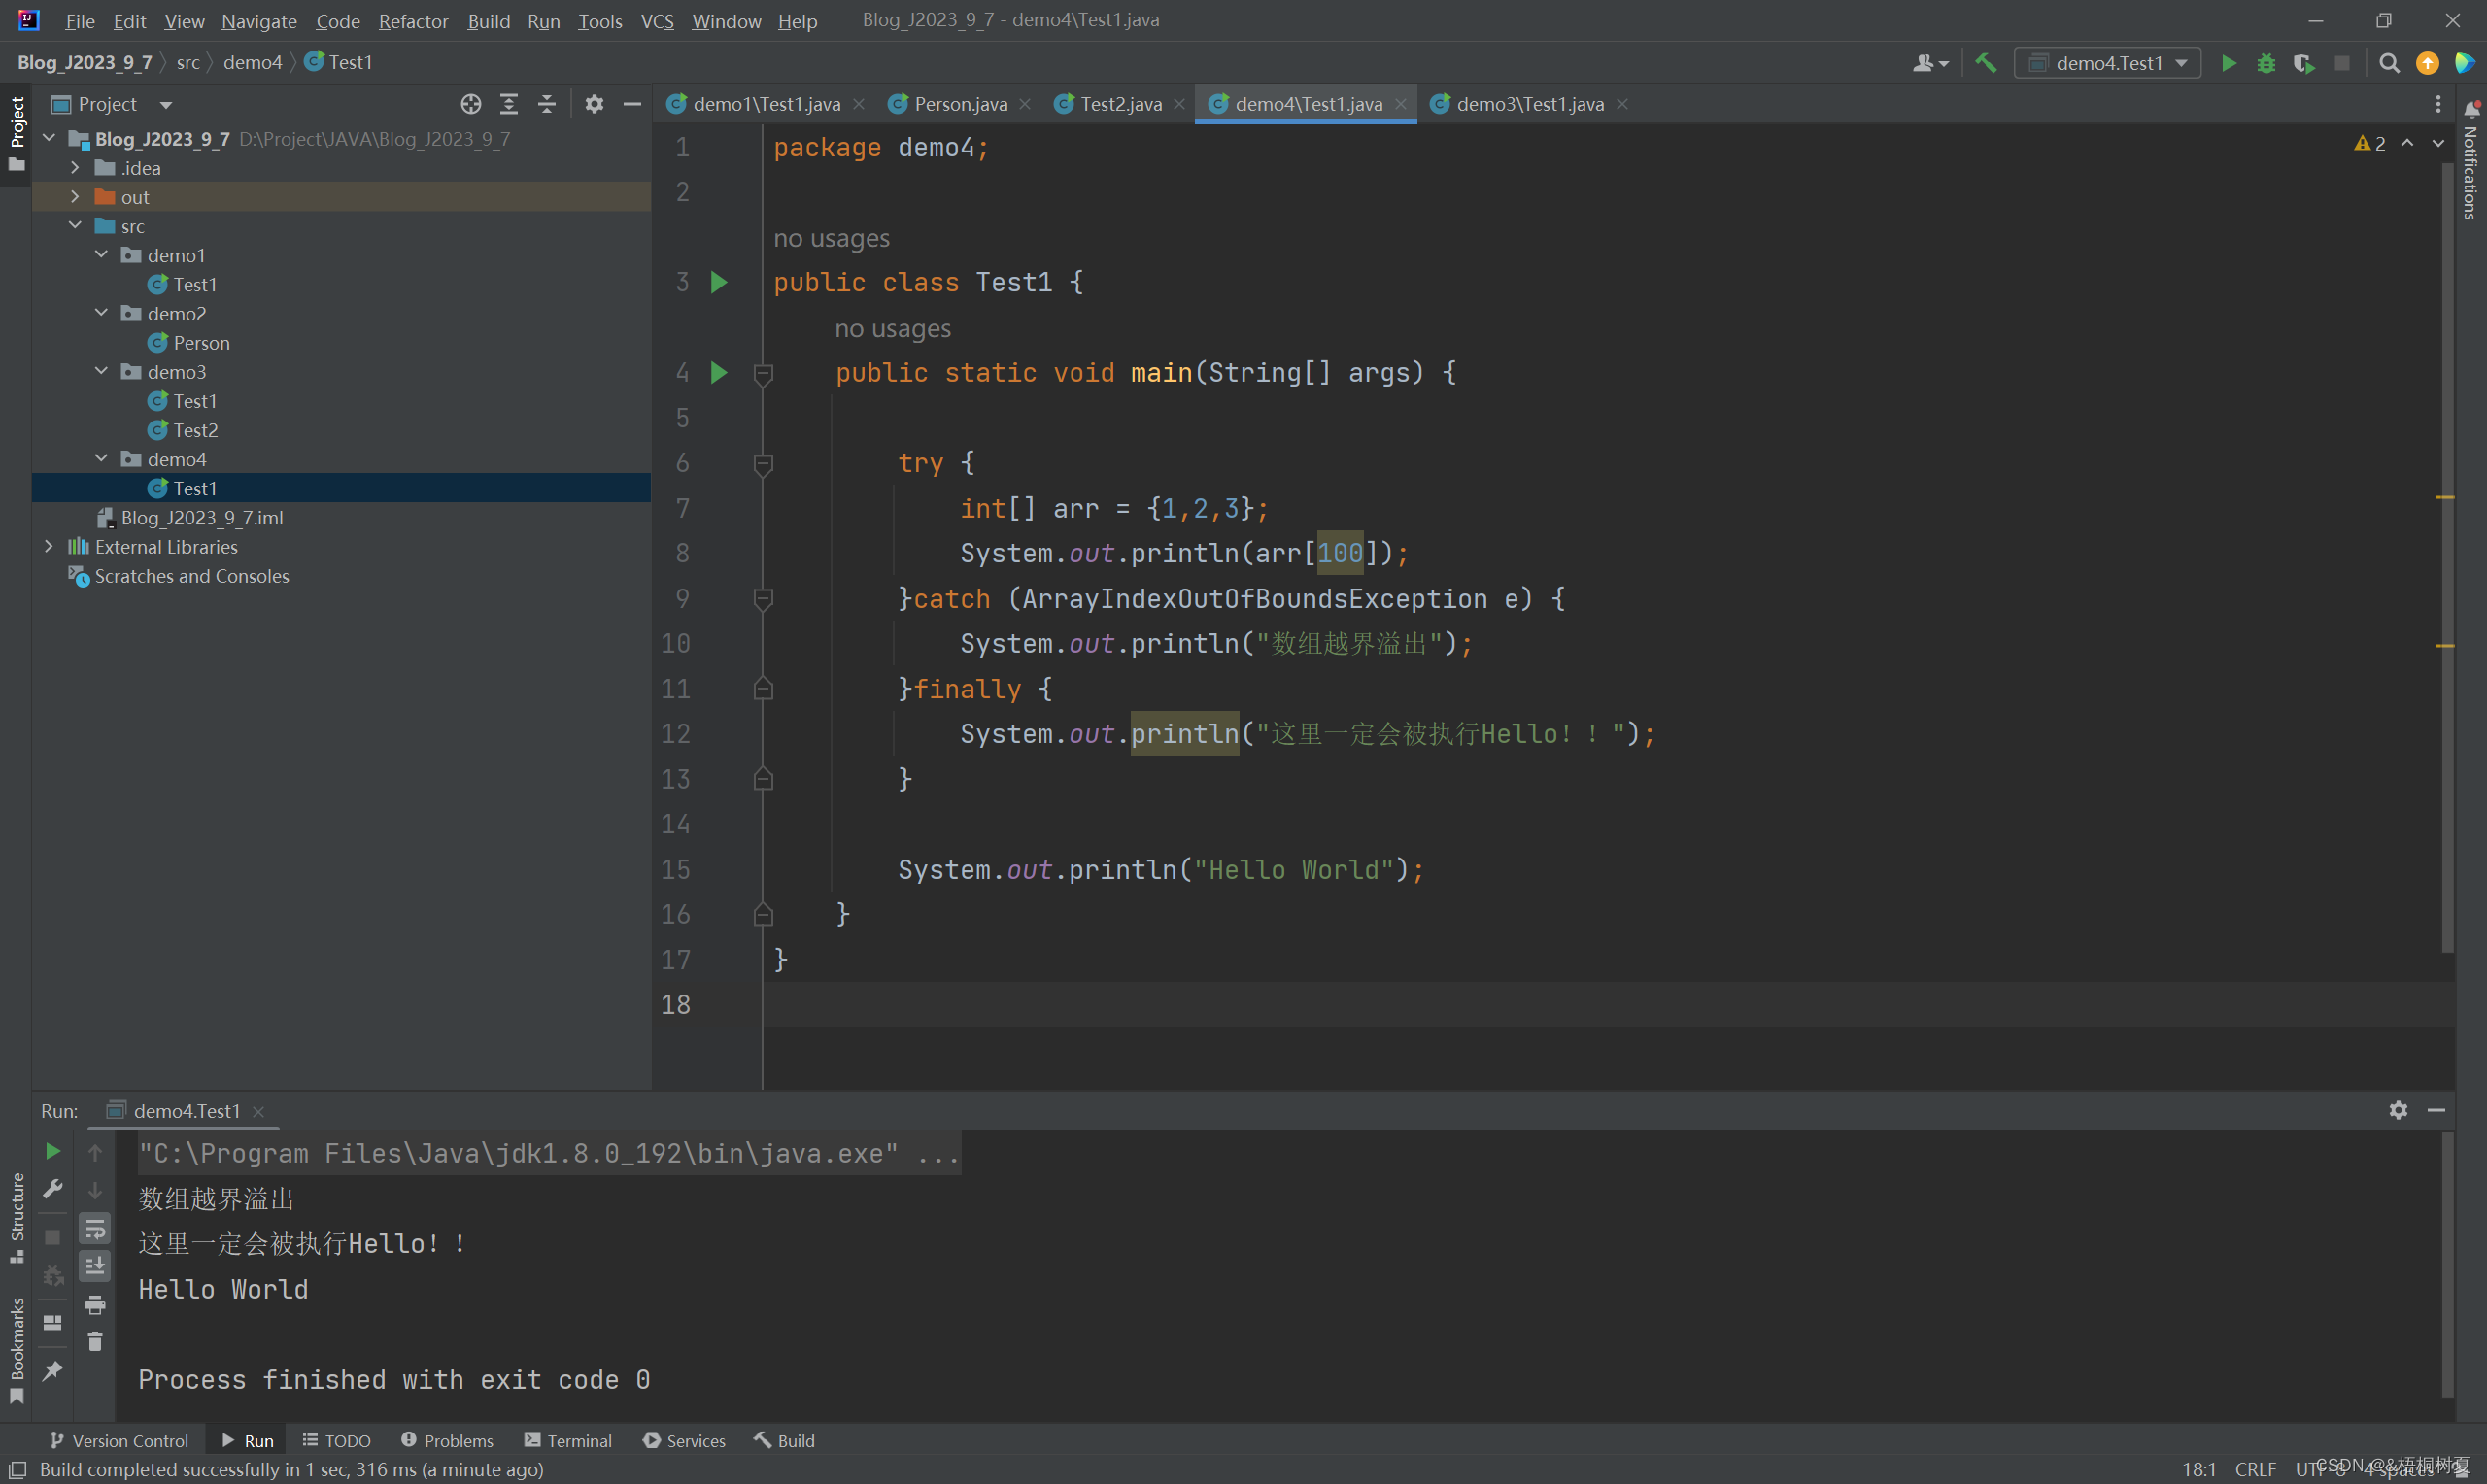Expand the .idea folder

(x=75, y=168)
